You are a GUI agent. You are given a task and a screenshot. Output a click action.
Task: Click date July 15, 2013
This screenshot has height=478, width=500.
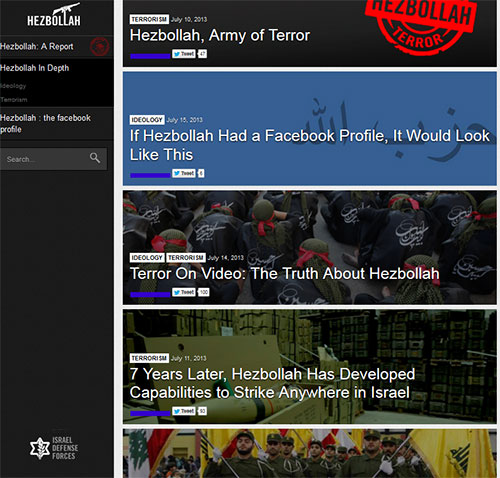click(185, 120)
